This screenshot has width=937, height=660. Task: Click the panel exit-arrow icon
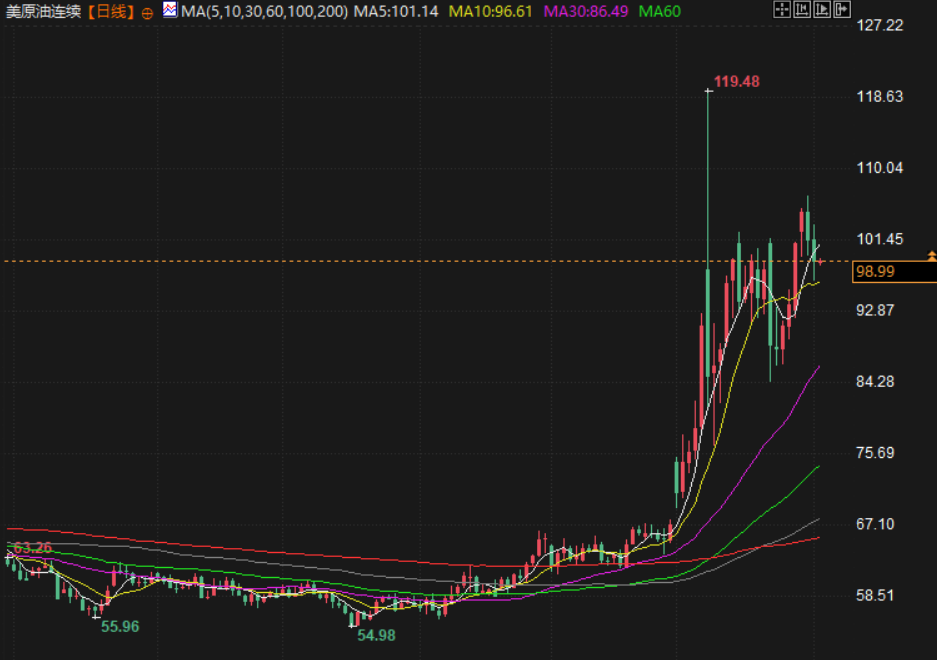[x=842, y=9]
